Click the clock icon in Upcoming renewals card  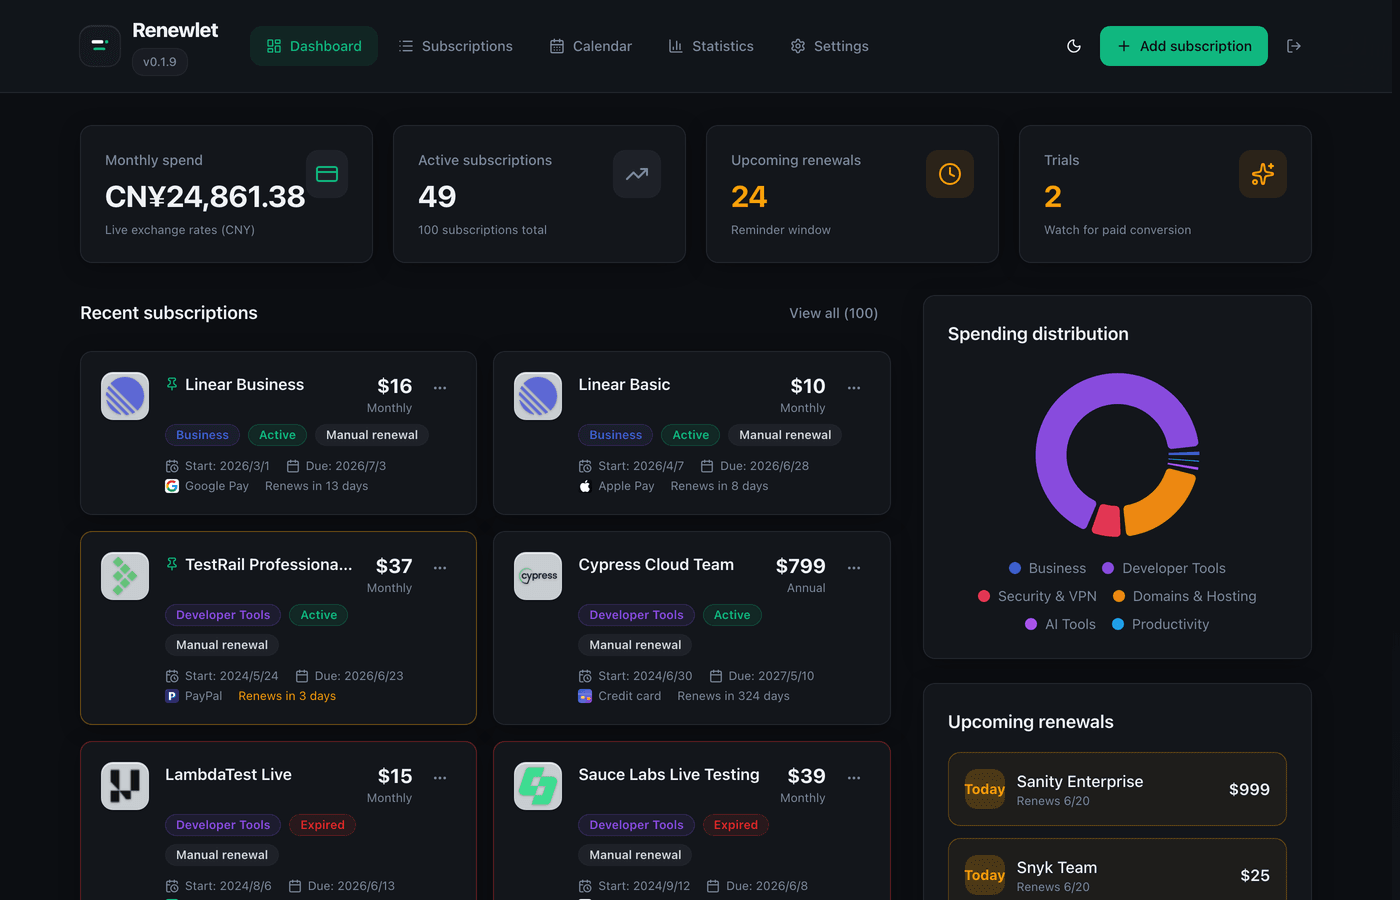(x=950, y=174)
